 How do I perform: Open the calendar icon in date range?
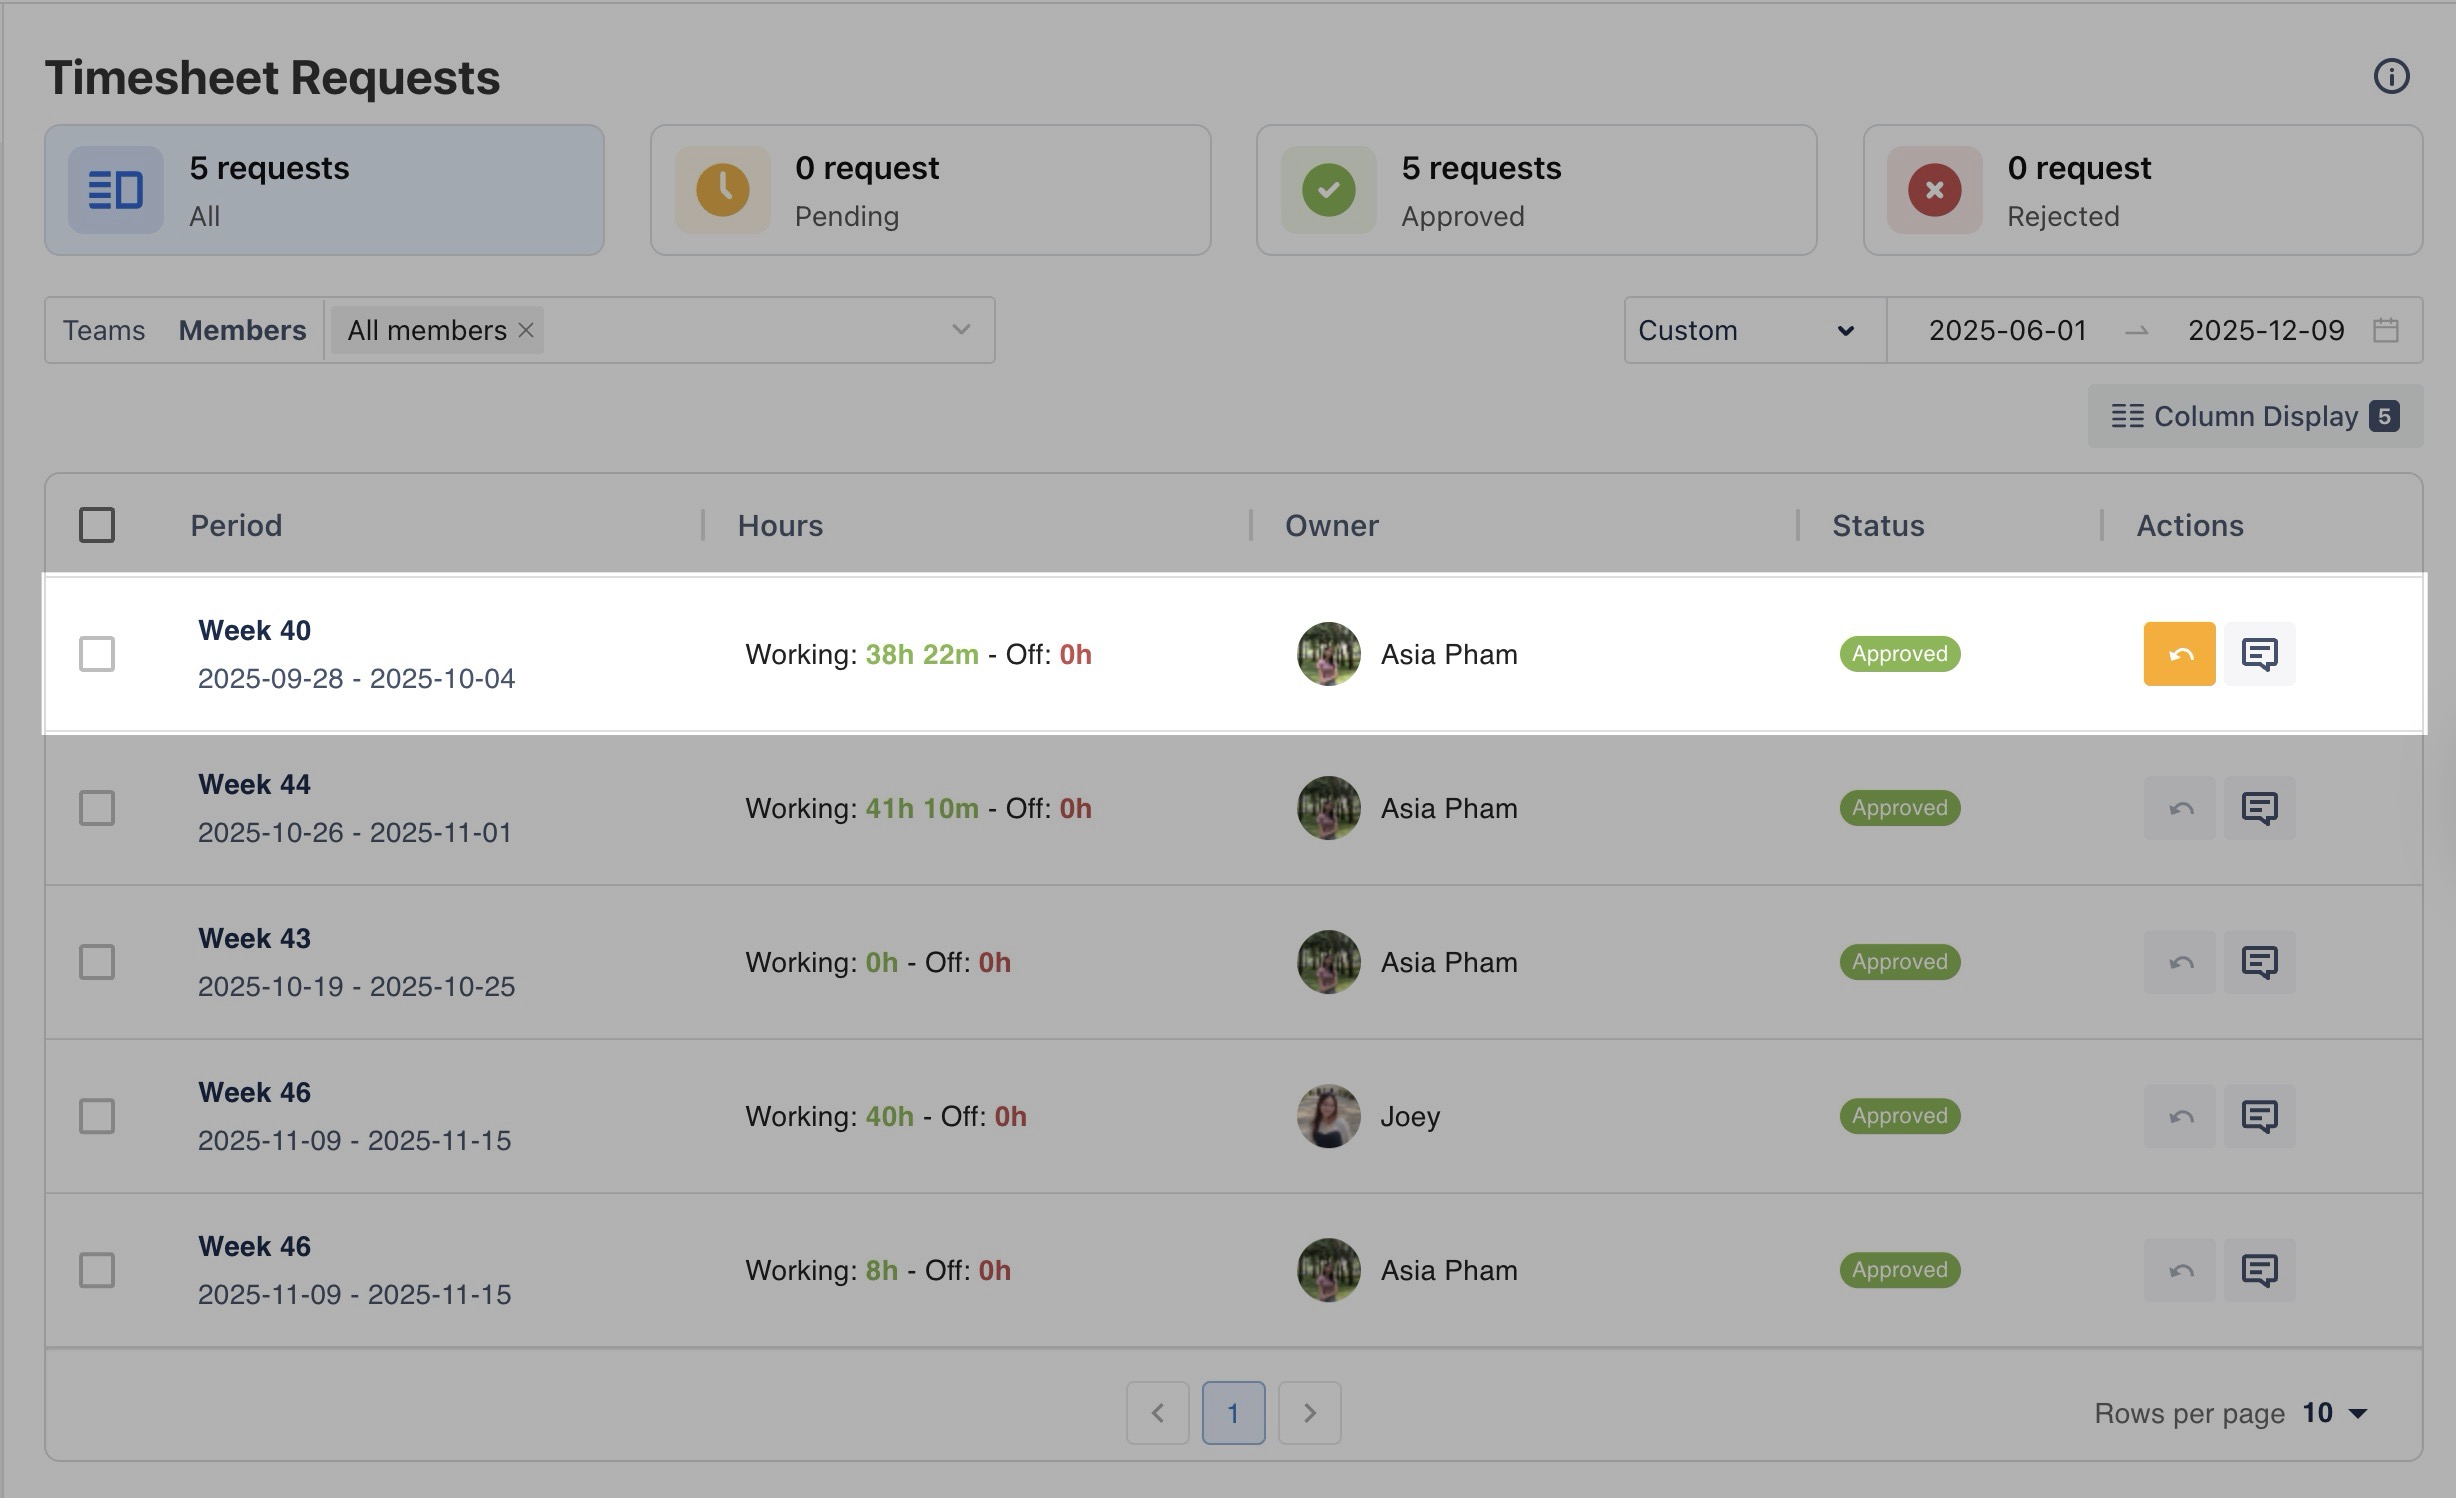(2385, 330)
